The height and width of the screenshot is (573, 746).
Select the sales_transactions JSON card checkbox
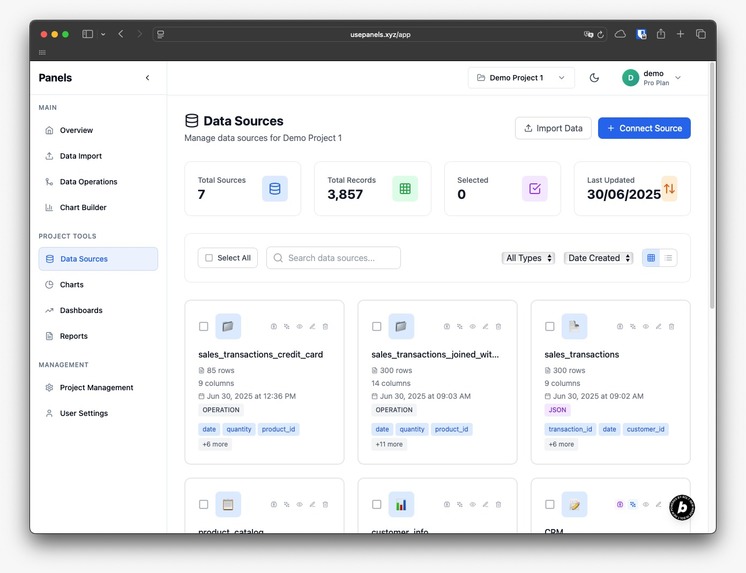(x=550, y=326)
